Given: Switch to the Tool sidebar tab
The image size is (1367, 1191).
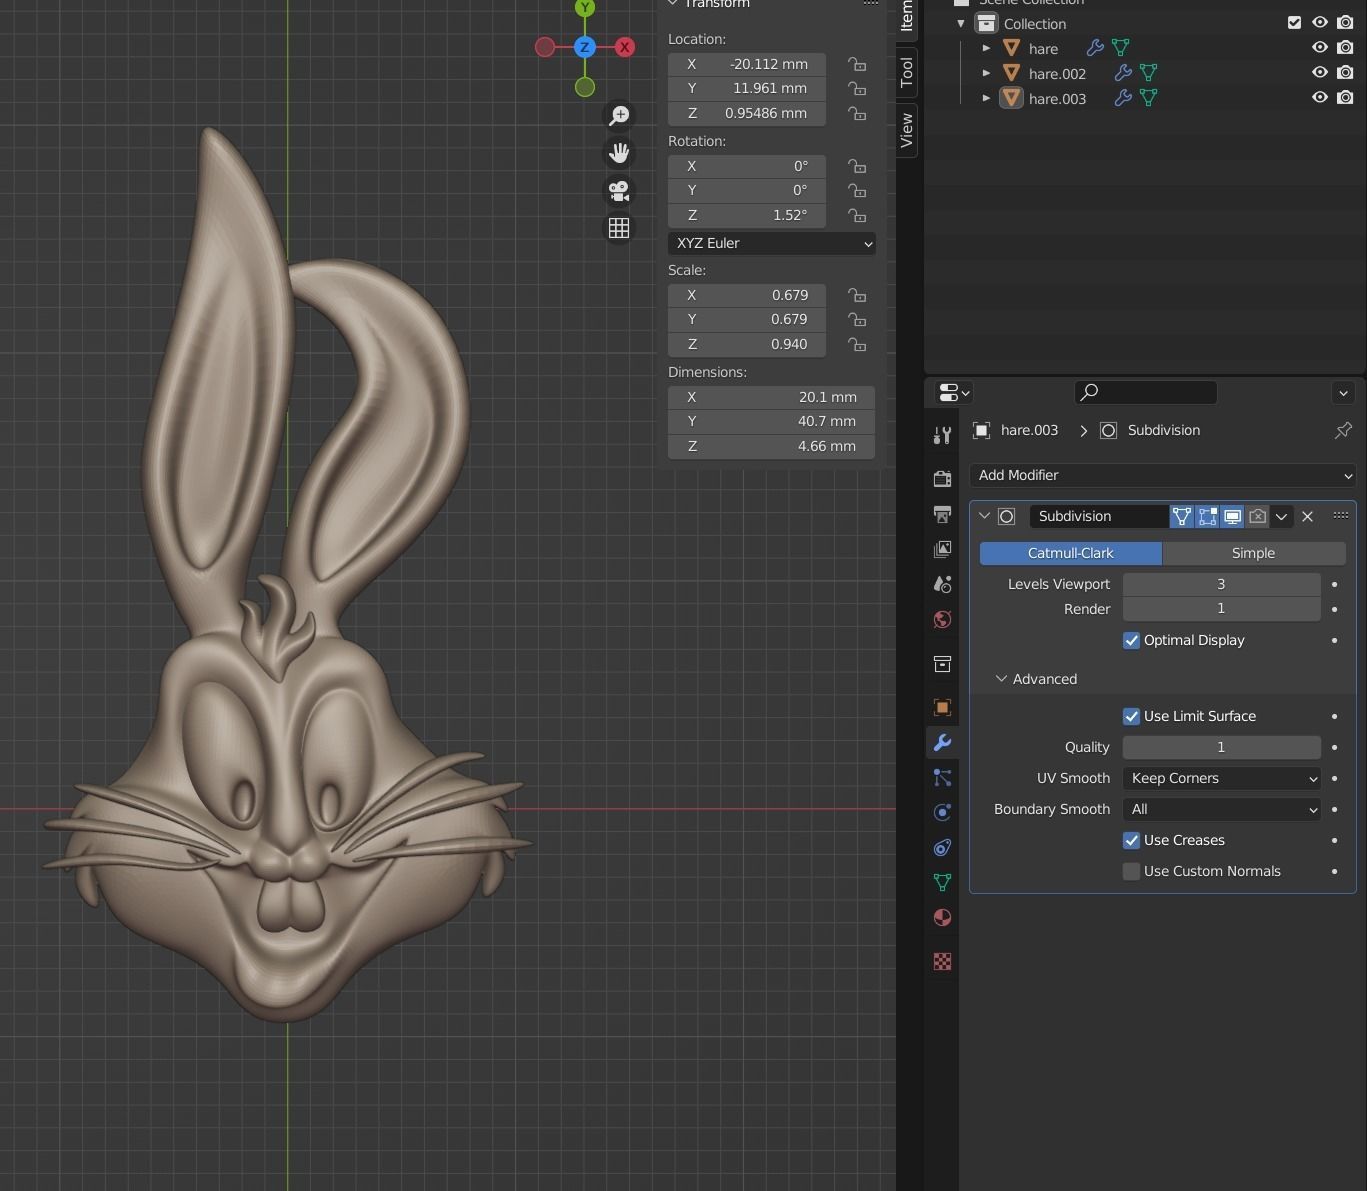Looking at the screenshot, I should 906,72.
